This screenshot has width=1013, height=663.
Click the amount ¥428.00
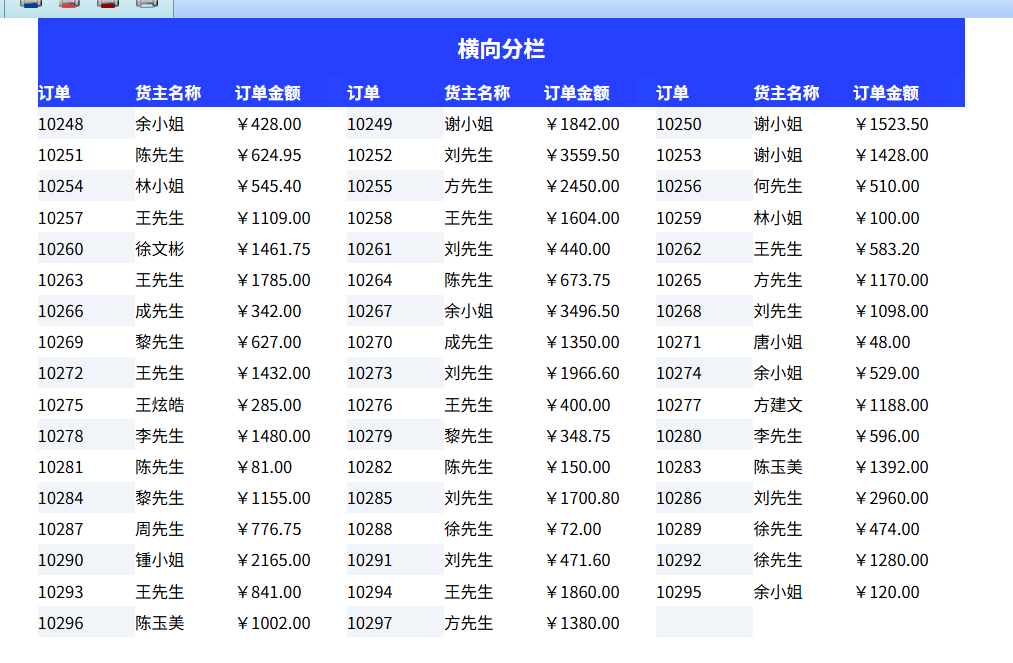pos(268,124)
